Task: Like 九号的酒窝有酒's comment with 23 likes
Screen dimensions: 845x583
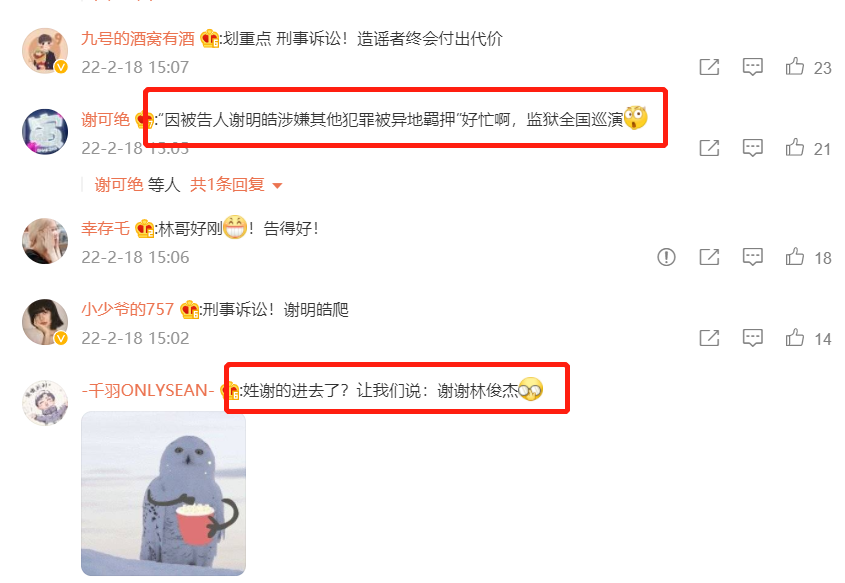Action: [794, 66]
